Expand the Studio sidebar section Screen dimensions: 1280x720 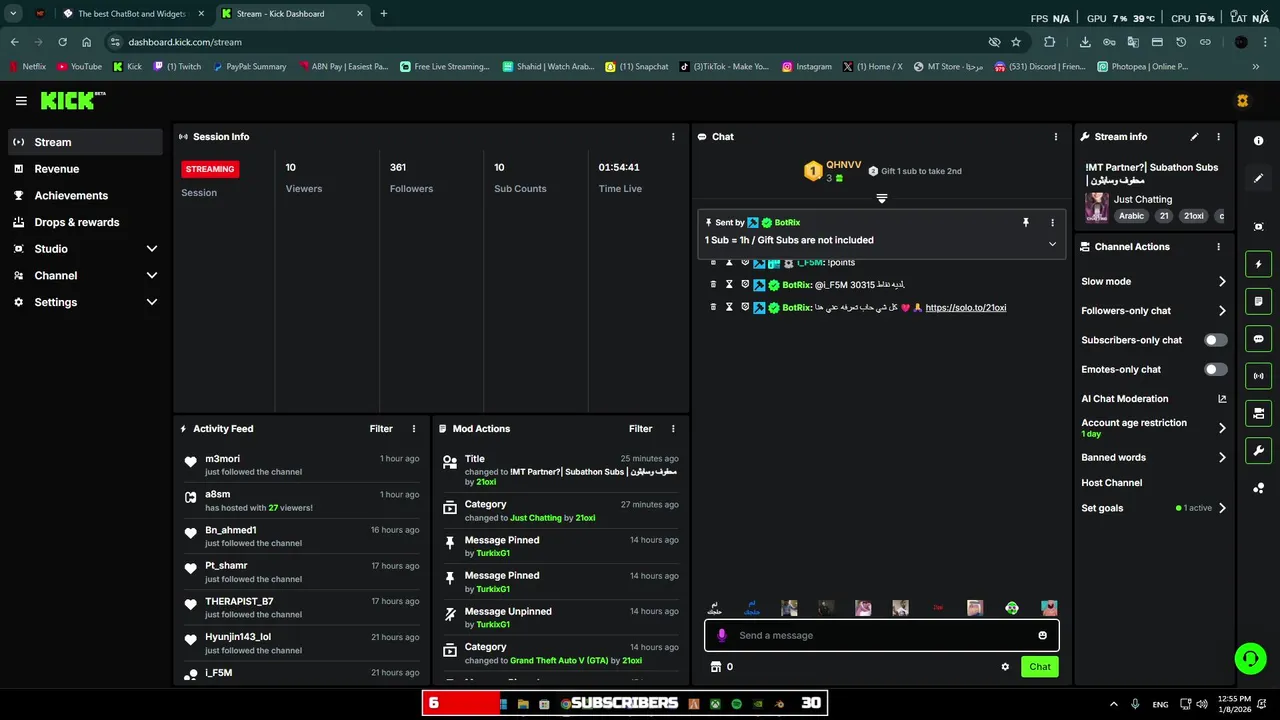(152, 249)
